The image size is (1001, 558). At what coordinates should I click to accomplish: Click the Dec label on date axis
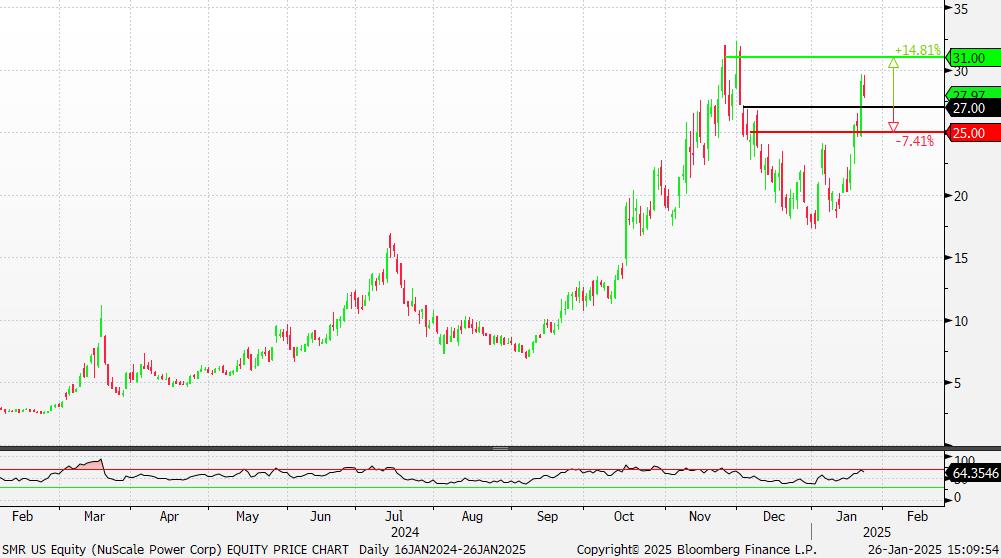[774, 517]
